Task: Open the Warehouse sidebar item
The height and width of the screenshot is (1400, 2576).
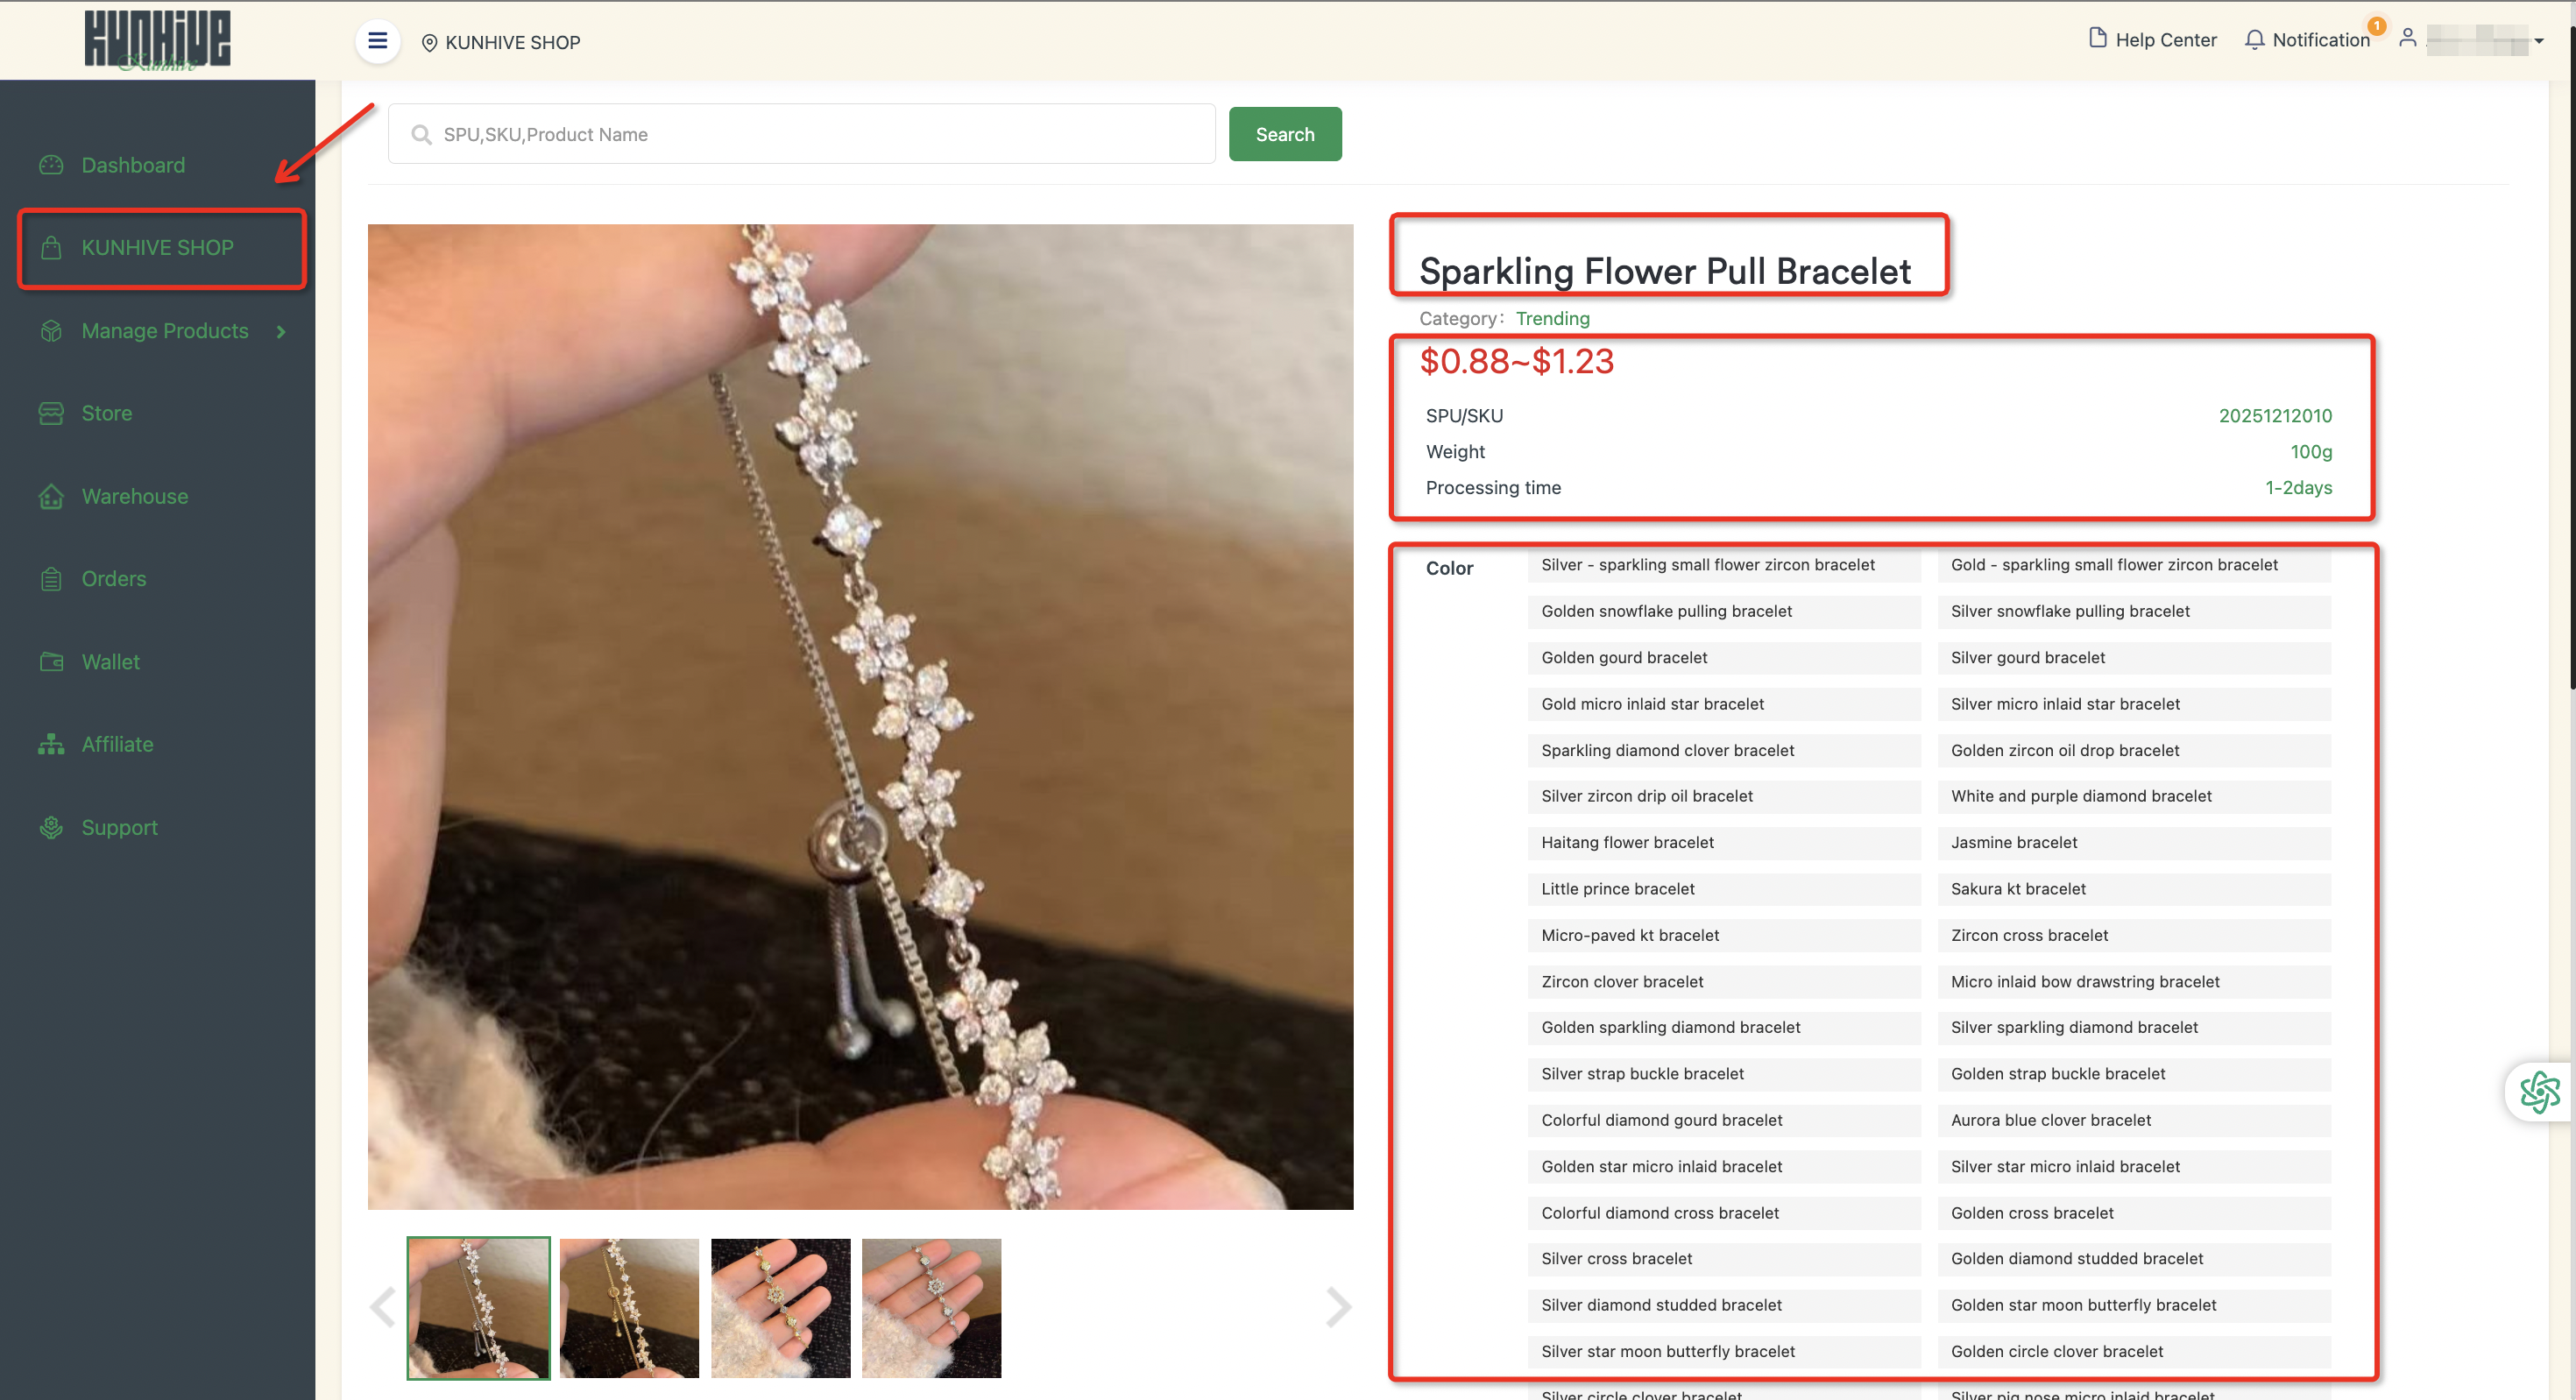Action: (x=134, y=496)
